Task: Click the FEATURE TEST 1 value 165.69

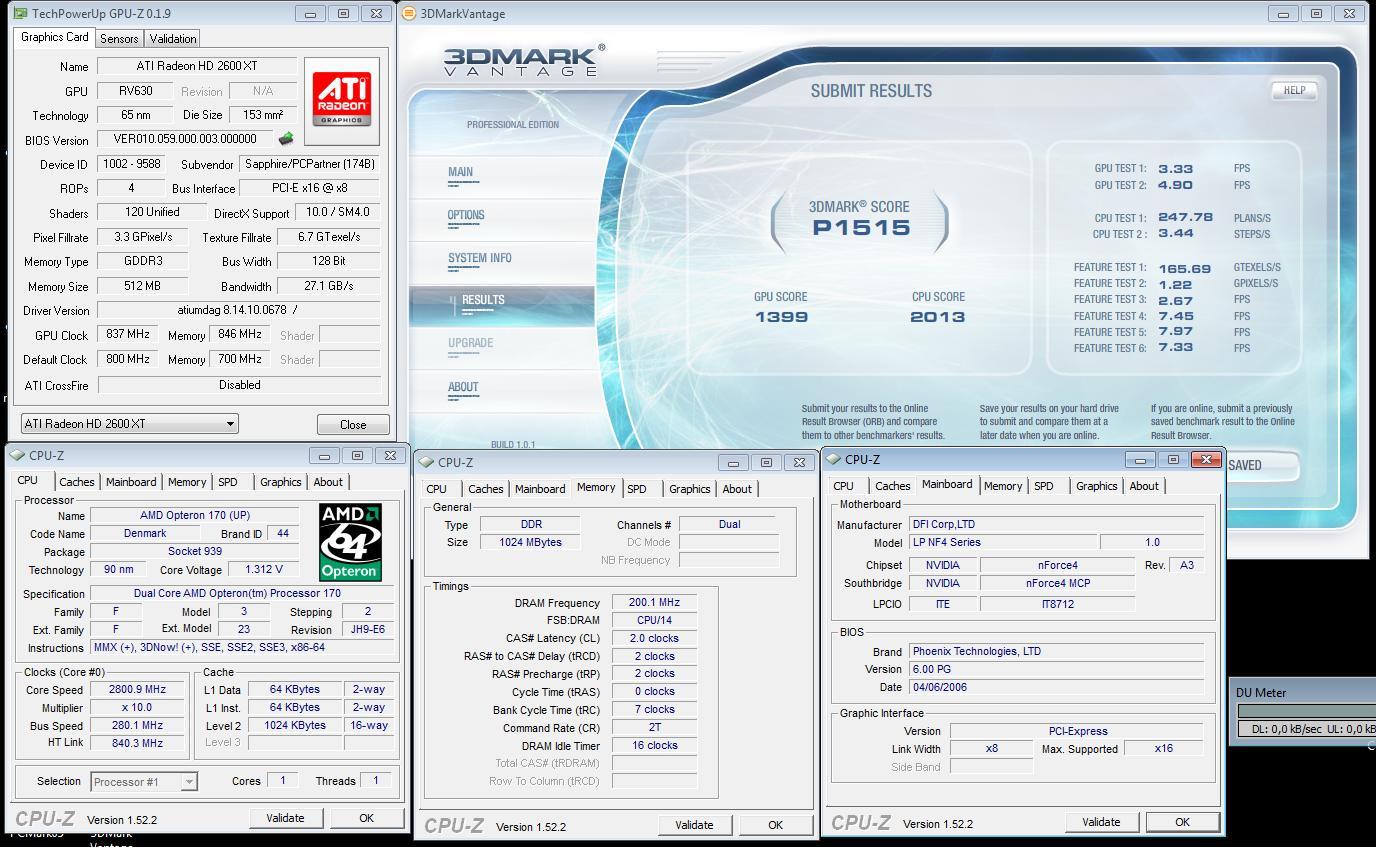Action: (x=1184, y=268)
